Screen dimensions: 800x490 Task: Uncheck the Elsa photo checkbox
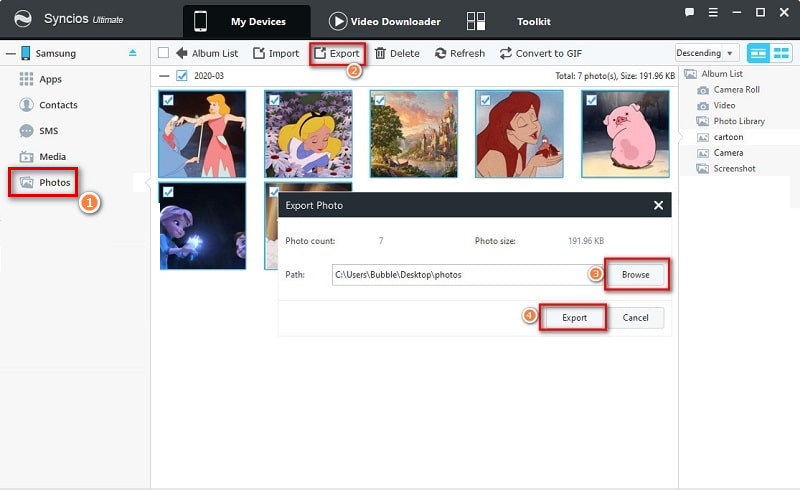(168, 192)
